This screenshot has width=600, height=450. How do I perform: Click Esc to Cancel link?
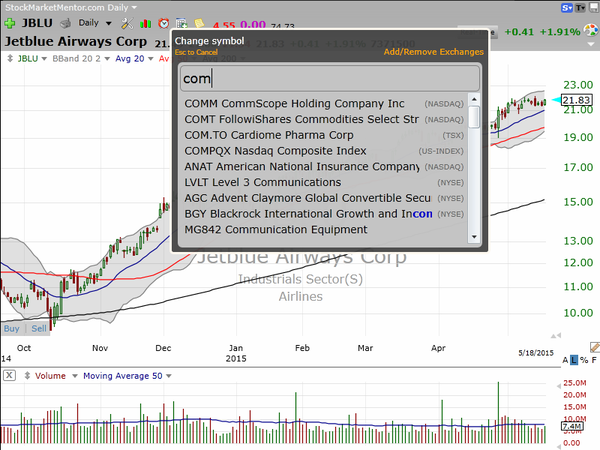pos(196,52)
